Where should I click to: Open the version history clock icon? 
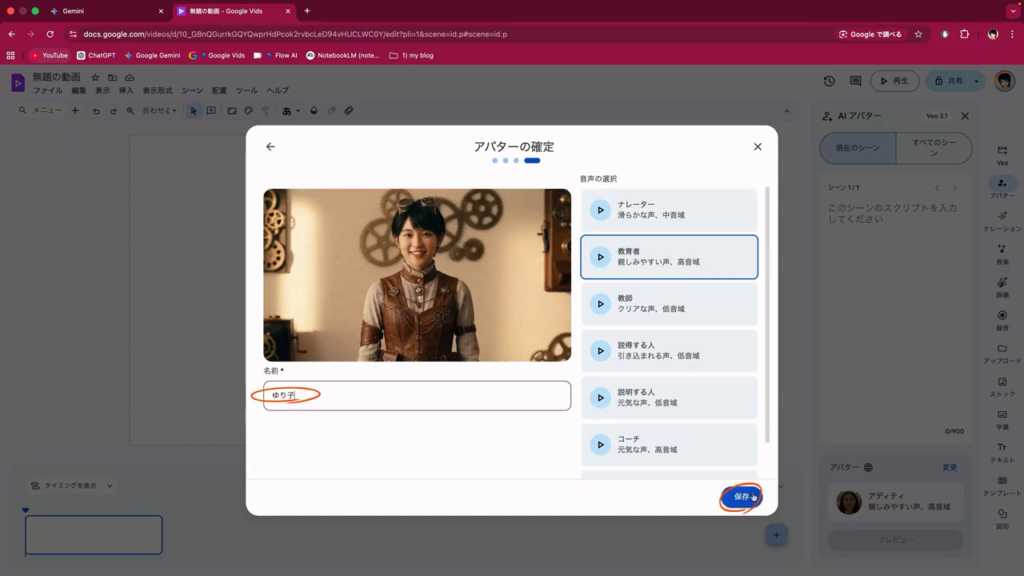[829, 81]
